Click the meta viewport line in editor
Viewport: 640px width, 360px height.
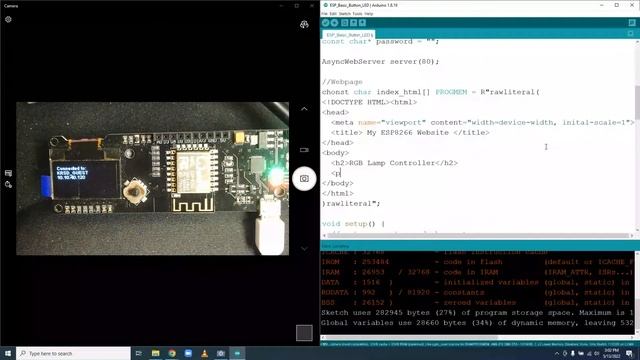tap(482, 122)
